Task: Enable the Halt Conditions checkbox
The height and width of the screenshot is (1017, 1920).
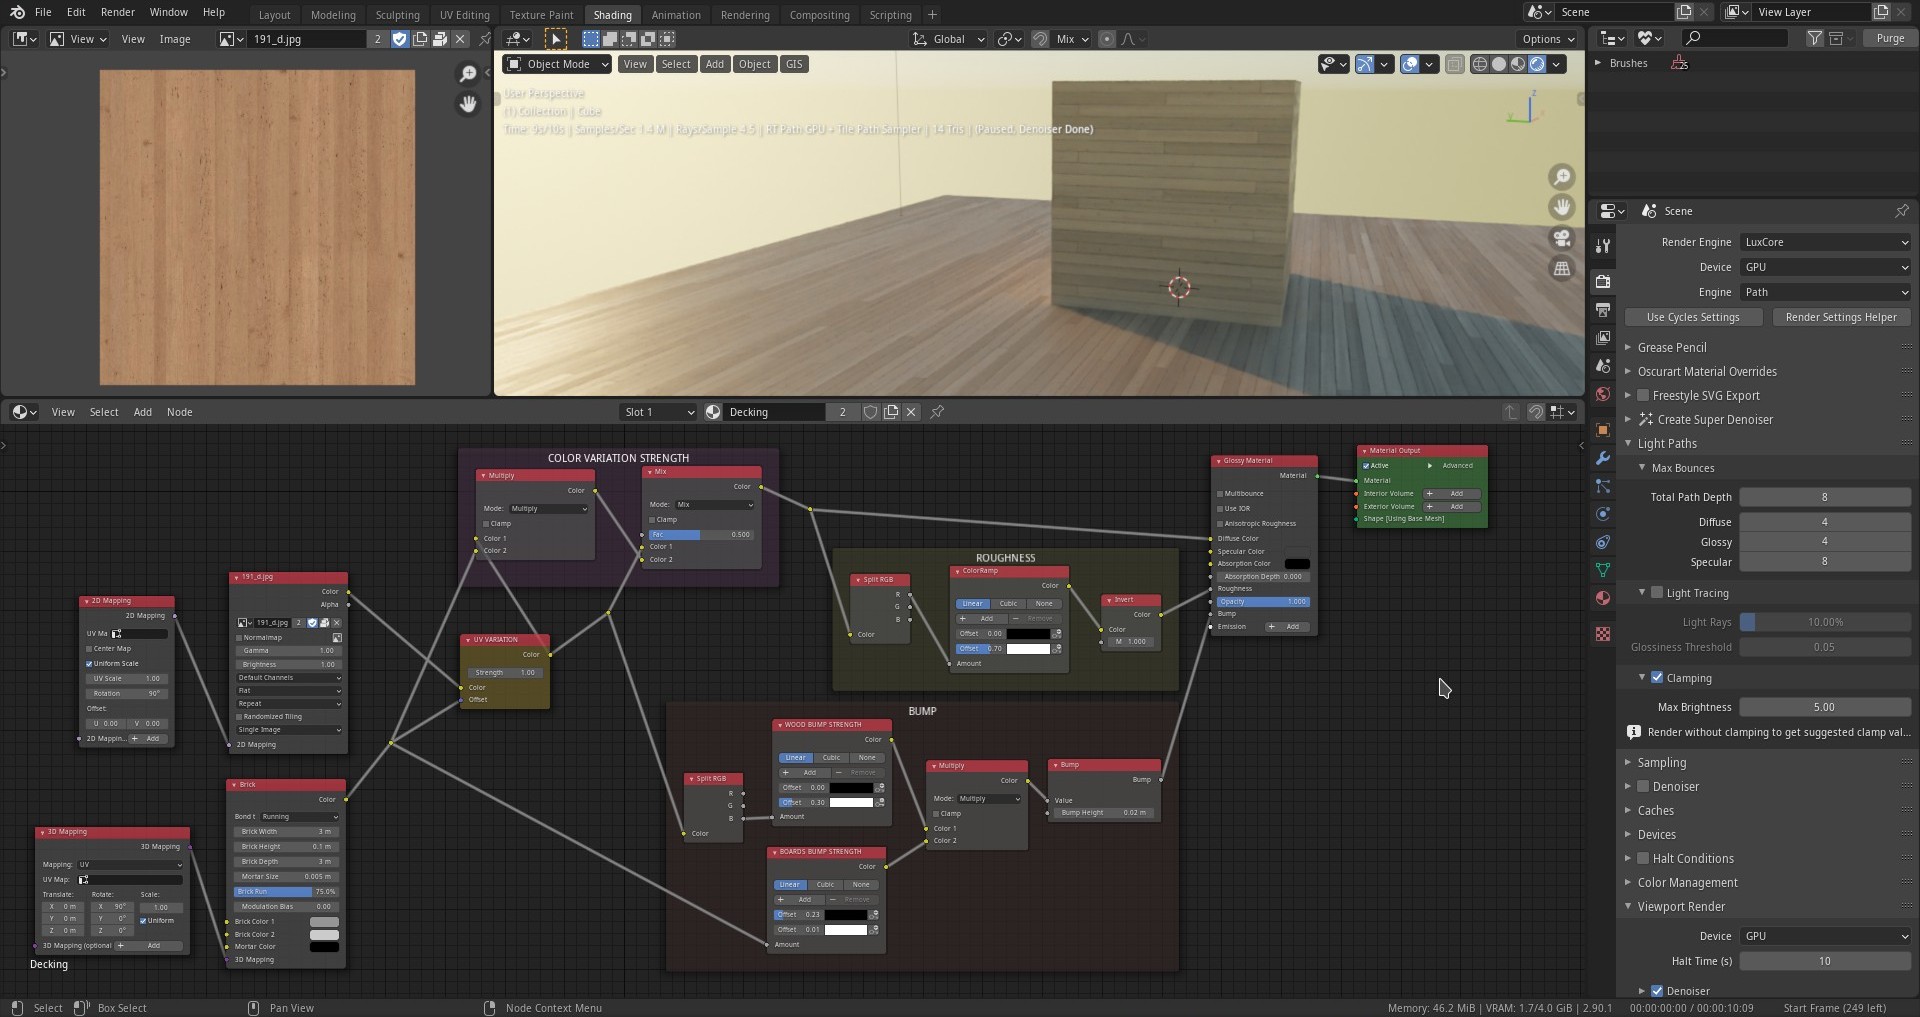Action: 1643,859
